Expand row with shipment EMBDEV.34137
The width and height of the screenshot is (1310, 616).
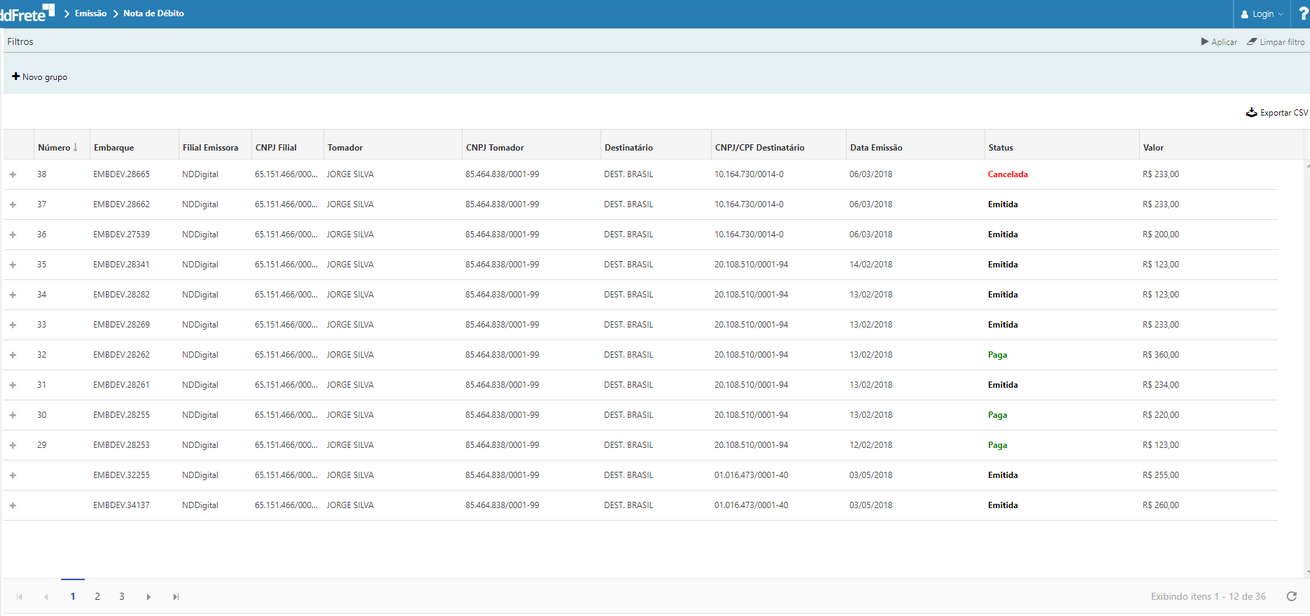13,505
